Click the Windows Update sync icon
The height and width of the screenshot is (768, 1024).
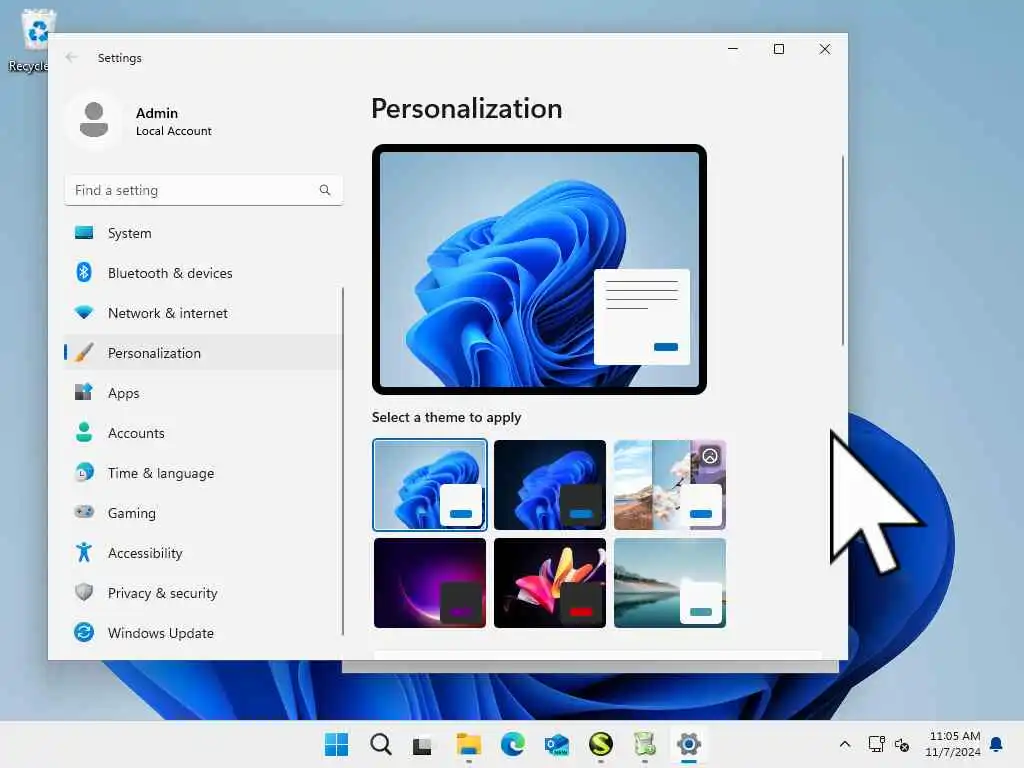tap(84, 632)
